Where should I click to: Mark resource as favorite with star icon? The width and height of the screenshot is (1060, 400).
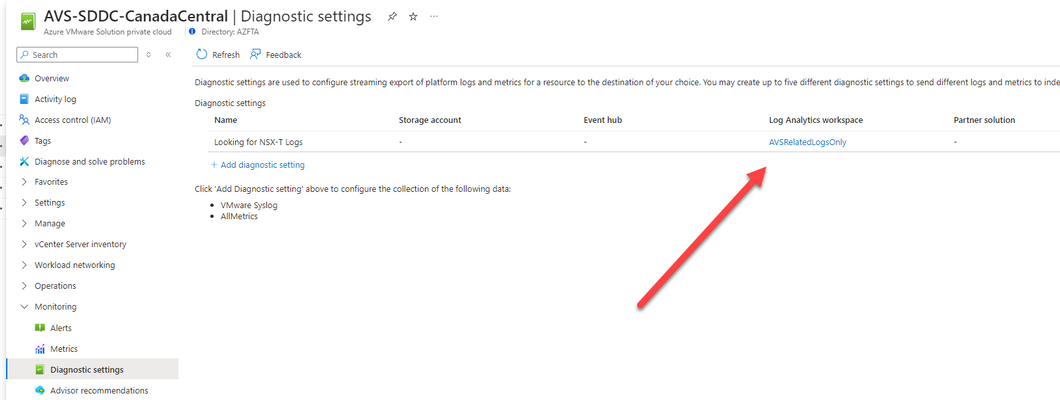413,17
